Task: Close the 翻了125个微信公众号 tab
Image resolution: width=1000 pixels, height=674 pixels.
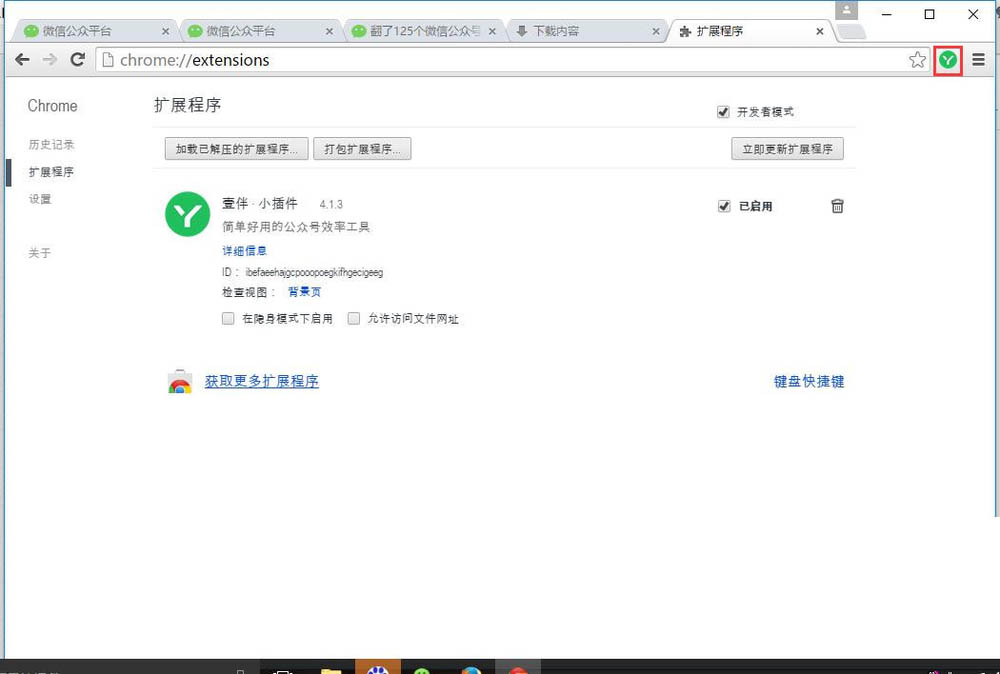Action: (x=492, y=31)
